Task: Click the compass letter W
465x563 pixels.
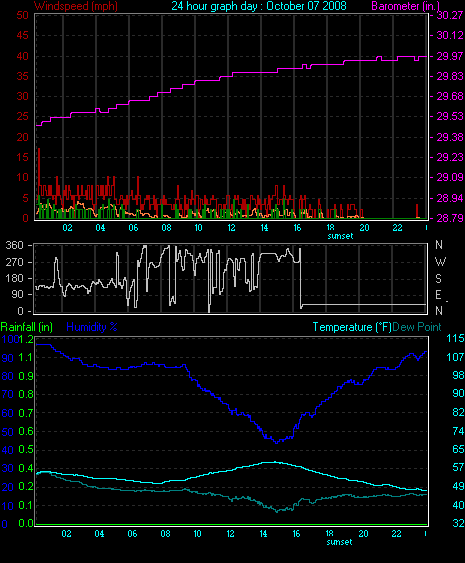Action: tap(440, 262)
